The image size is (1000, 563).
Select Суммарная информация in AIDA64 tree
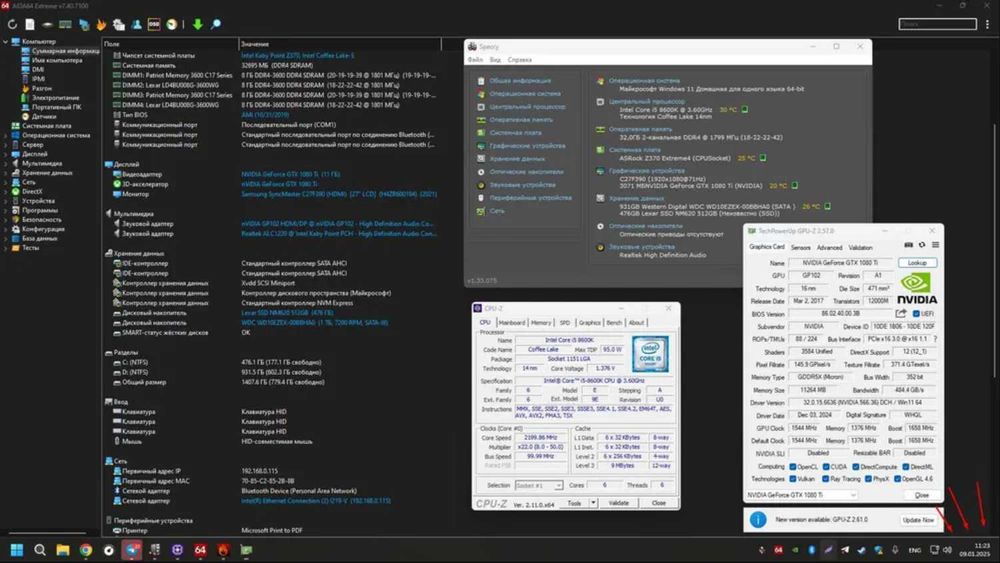64,51
